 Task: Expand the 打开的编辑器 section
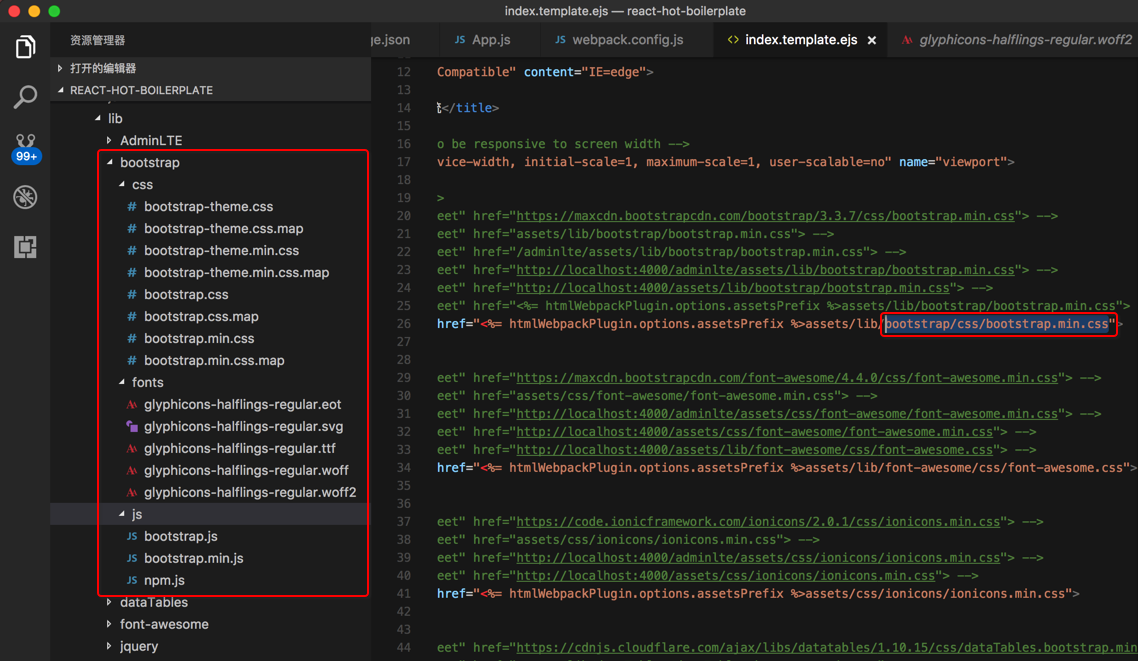[61, 69]
